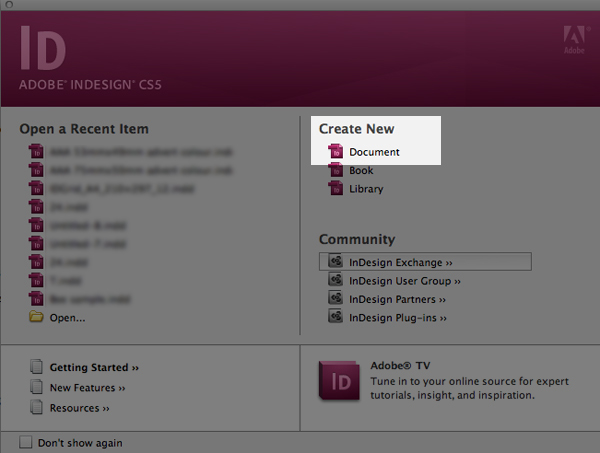Click the yellow folder Open icon
This screenshot has width=600, height=453.
click(37, 317)
